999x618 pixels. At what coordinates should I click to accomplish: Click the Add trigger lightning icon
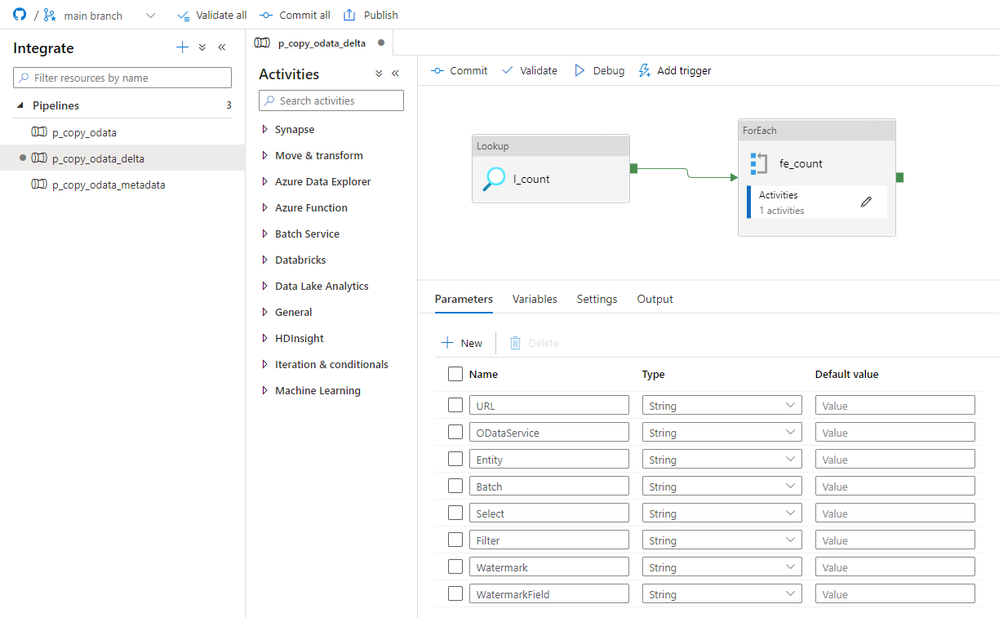click(x=644, y=71)
